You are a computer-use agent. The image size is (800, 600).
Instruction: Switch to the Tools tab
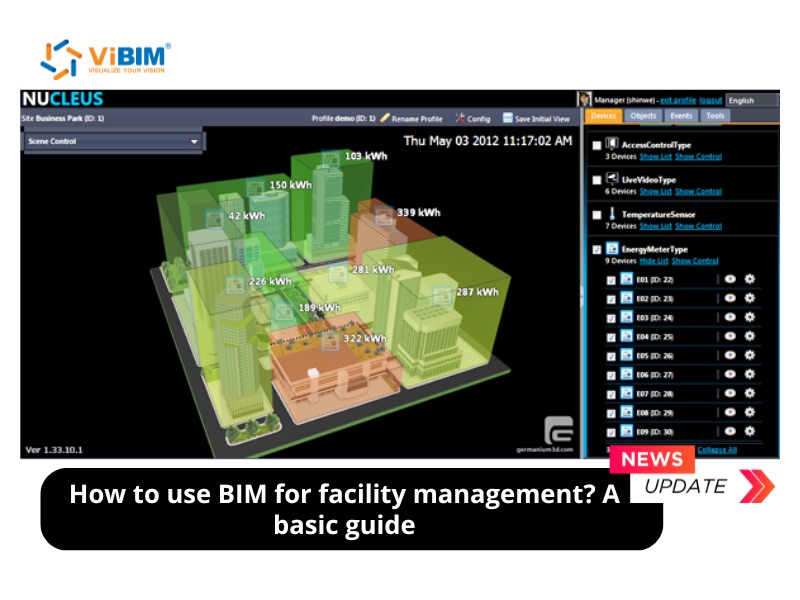point(715,116)
